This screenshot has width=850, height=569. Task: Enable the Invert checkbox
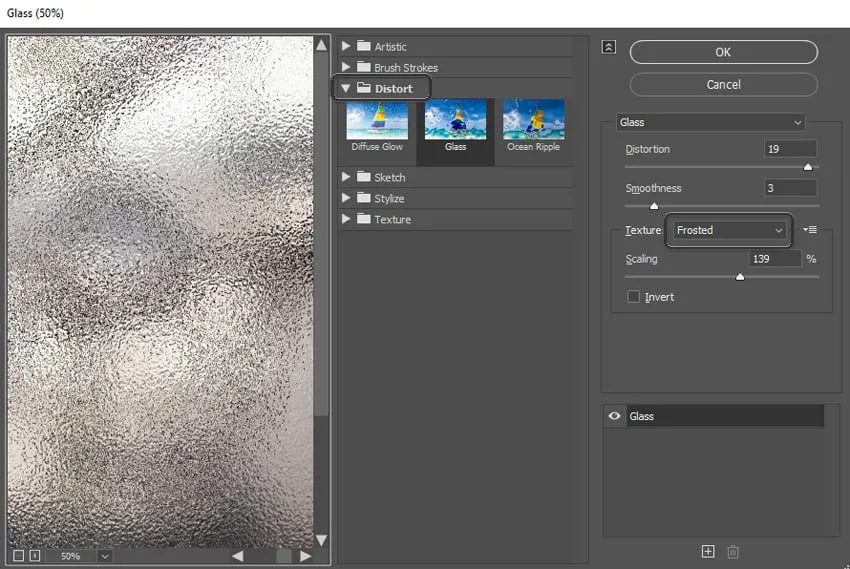[x=633, y=297]
